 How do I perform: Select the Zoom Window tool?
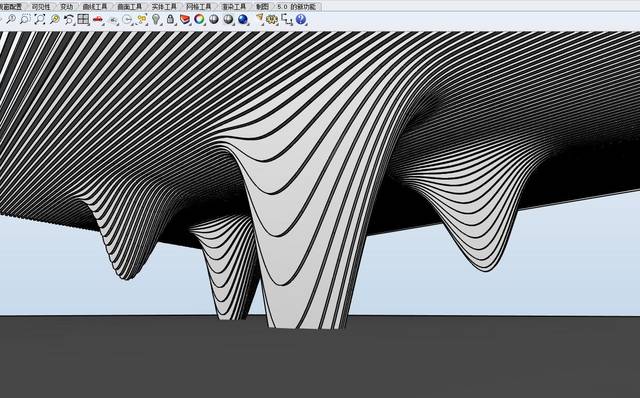[x=25, y=19]
